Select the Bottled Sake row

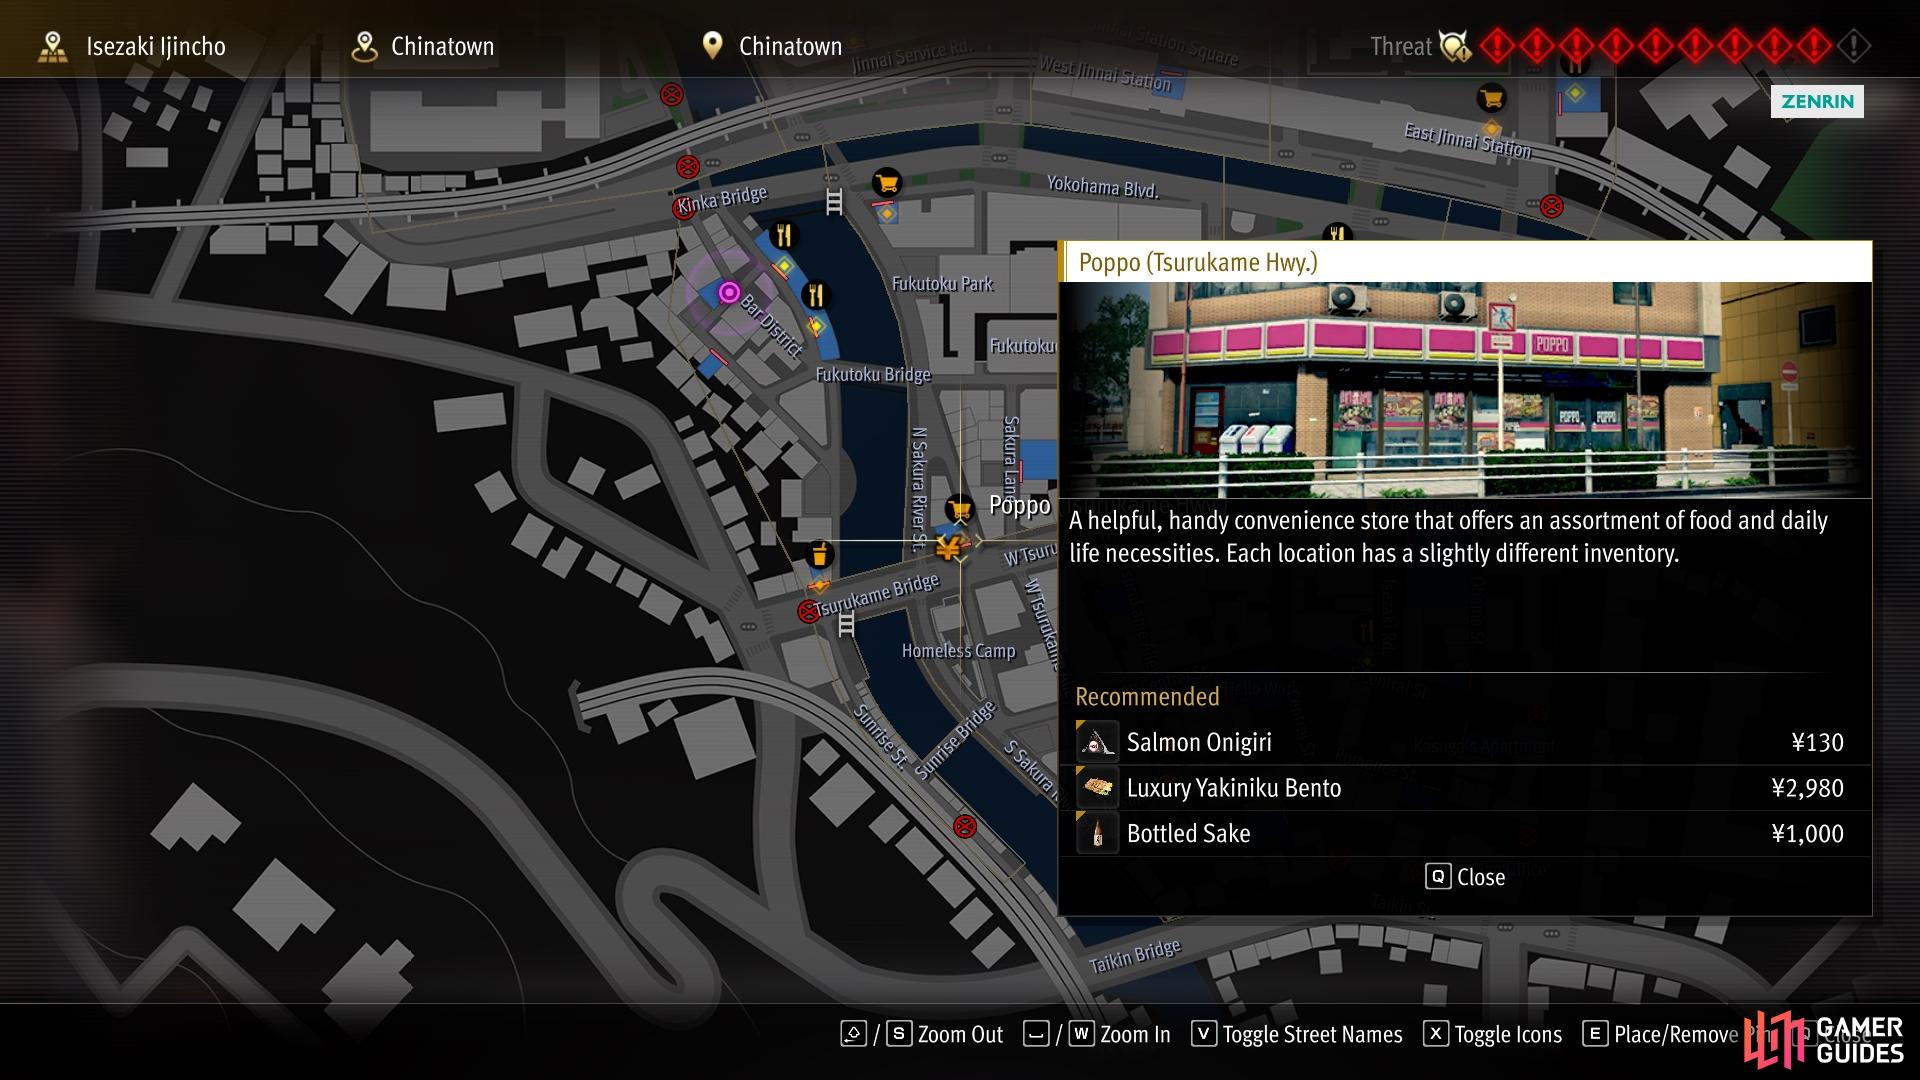[1465, 833]
